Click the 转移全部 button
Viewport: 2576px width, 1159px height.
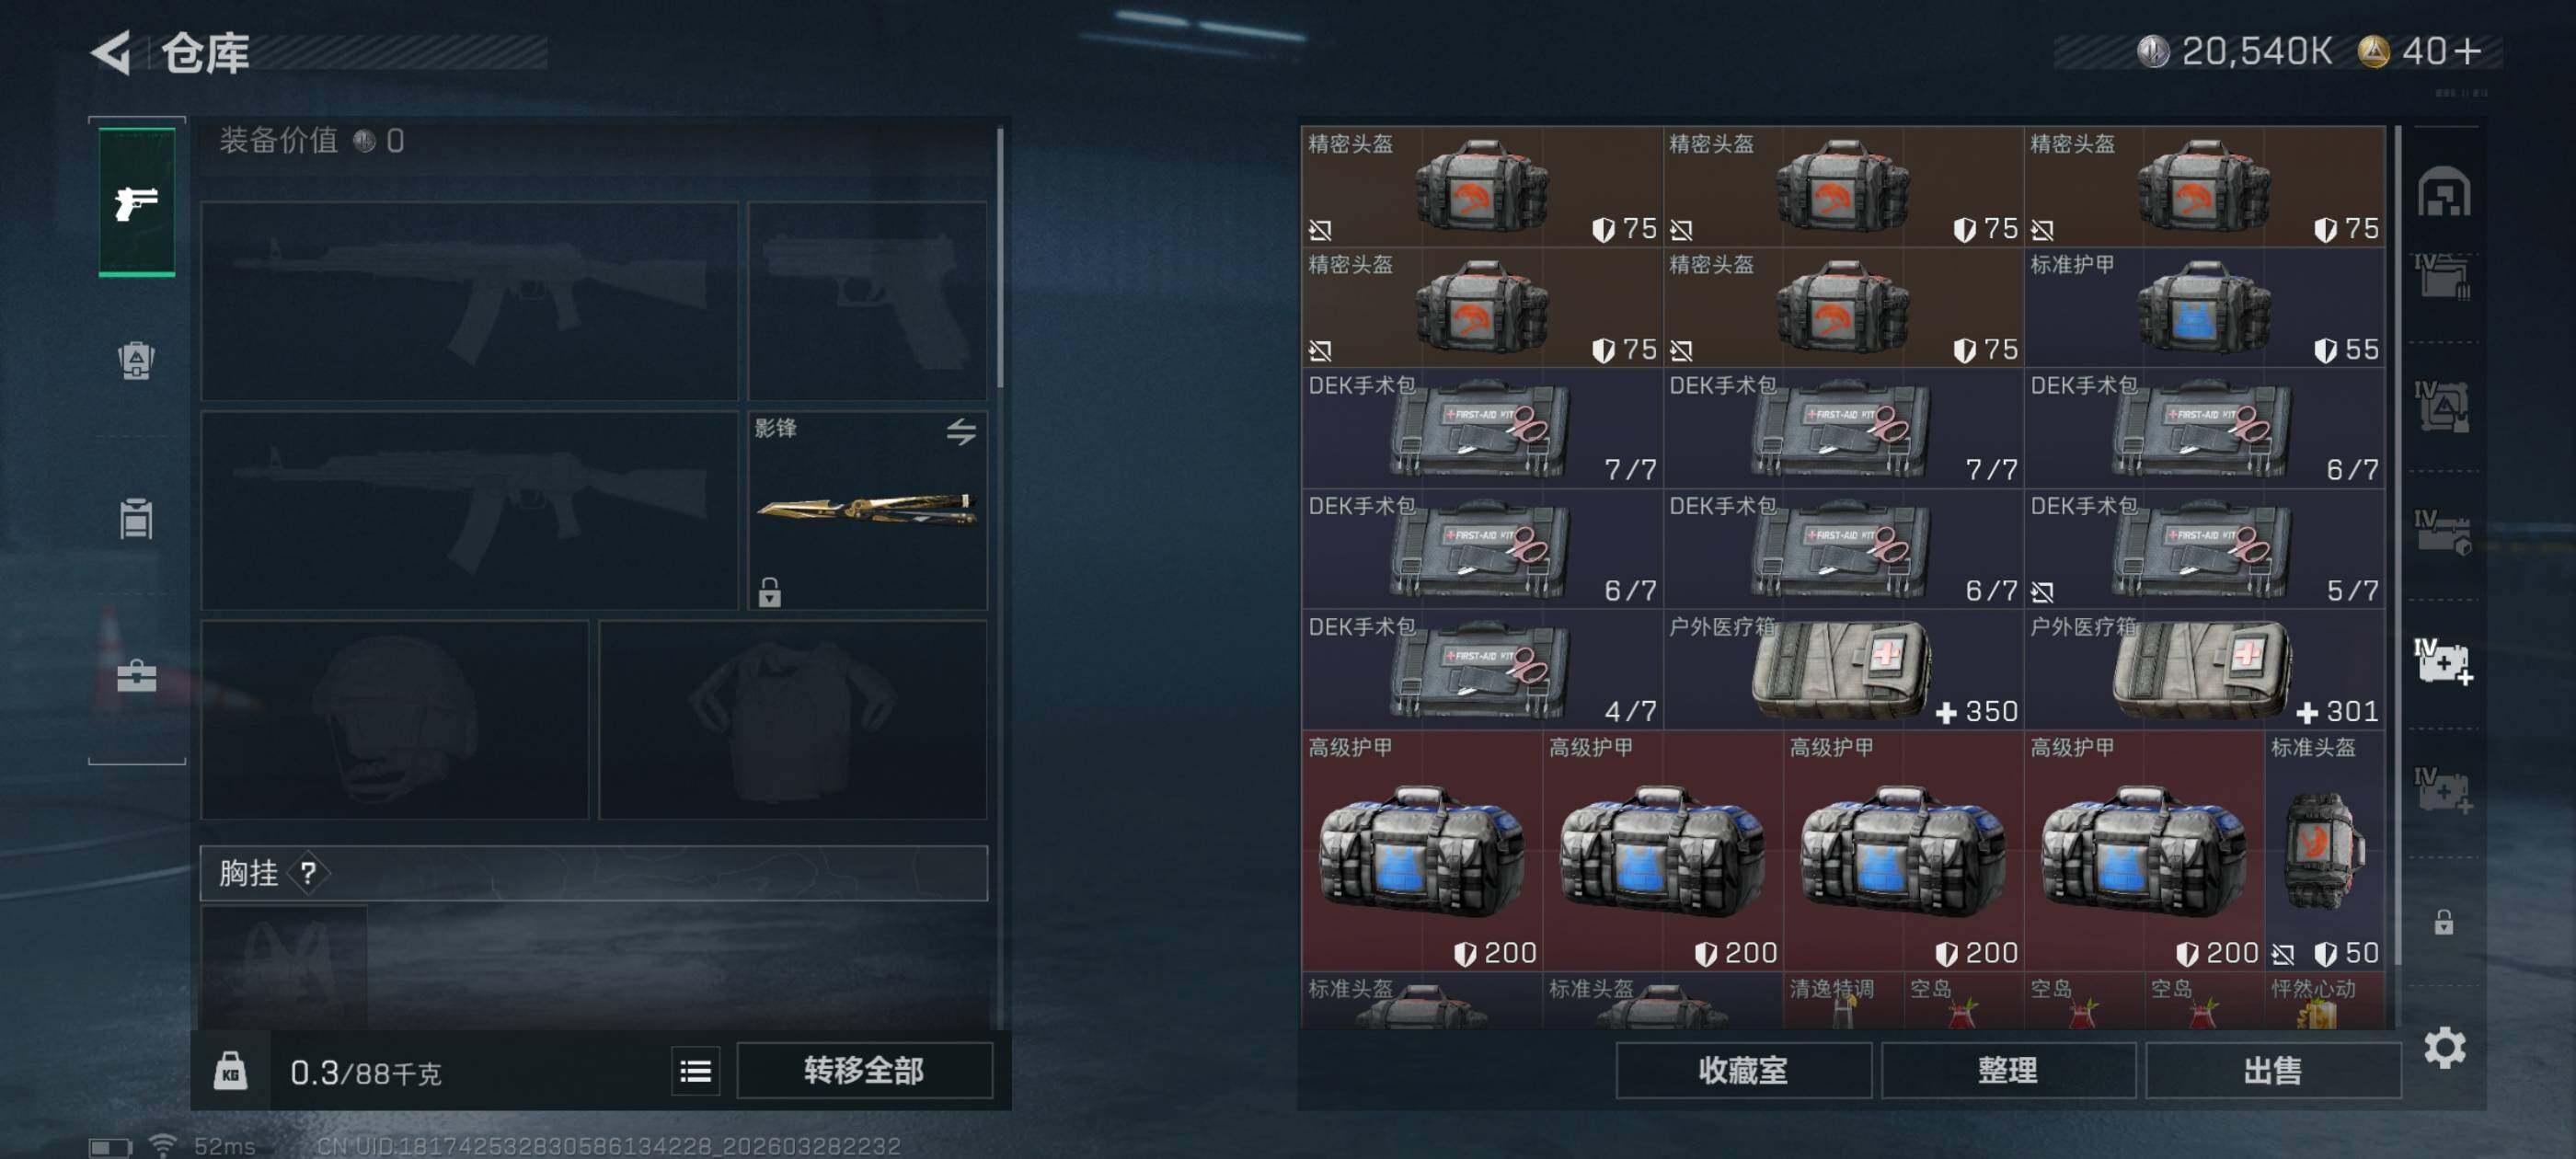(864, 1071)
